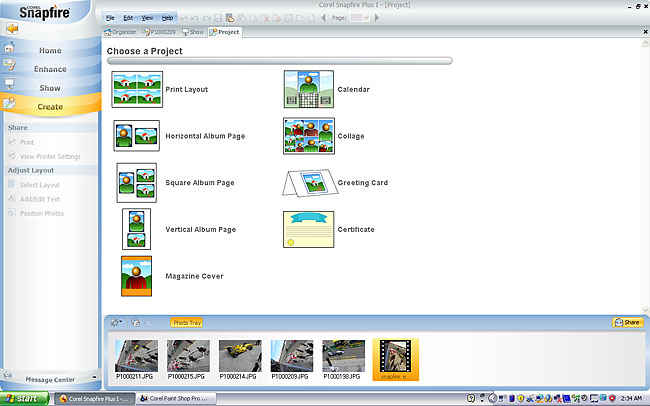Select the Square Album Page icon
The image size is (650, 406).
click(136, 183)
